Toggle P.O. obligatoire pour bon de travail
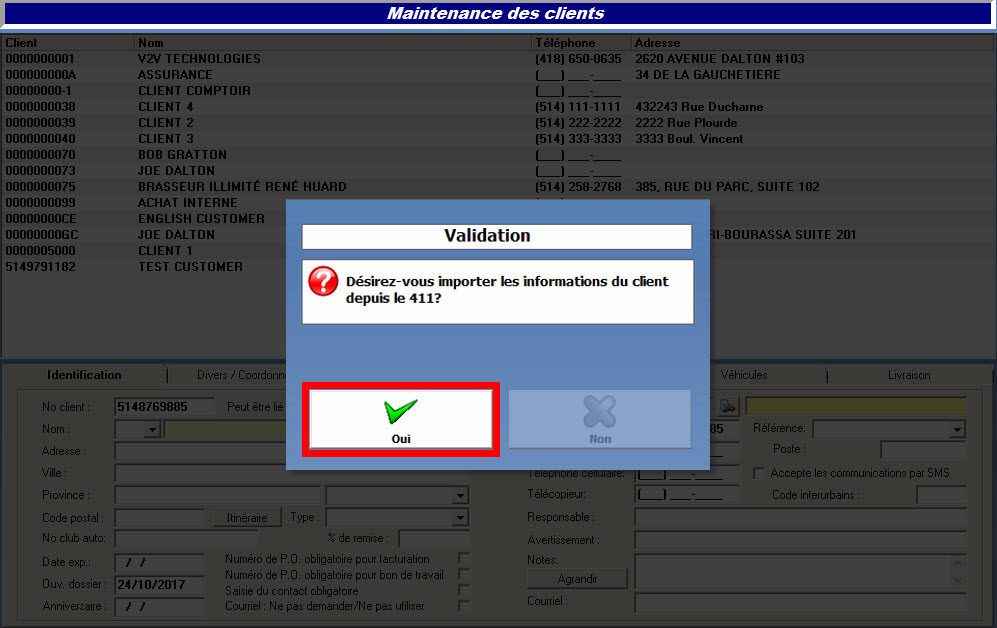Image resolution: width=997 pixels, height=628 pixels. (x=464, y=575)
